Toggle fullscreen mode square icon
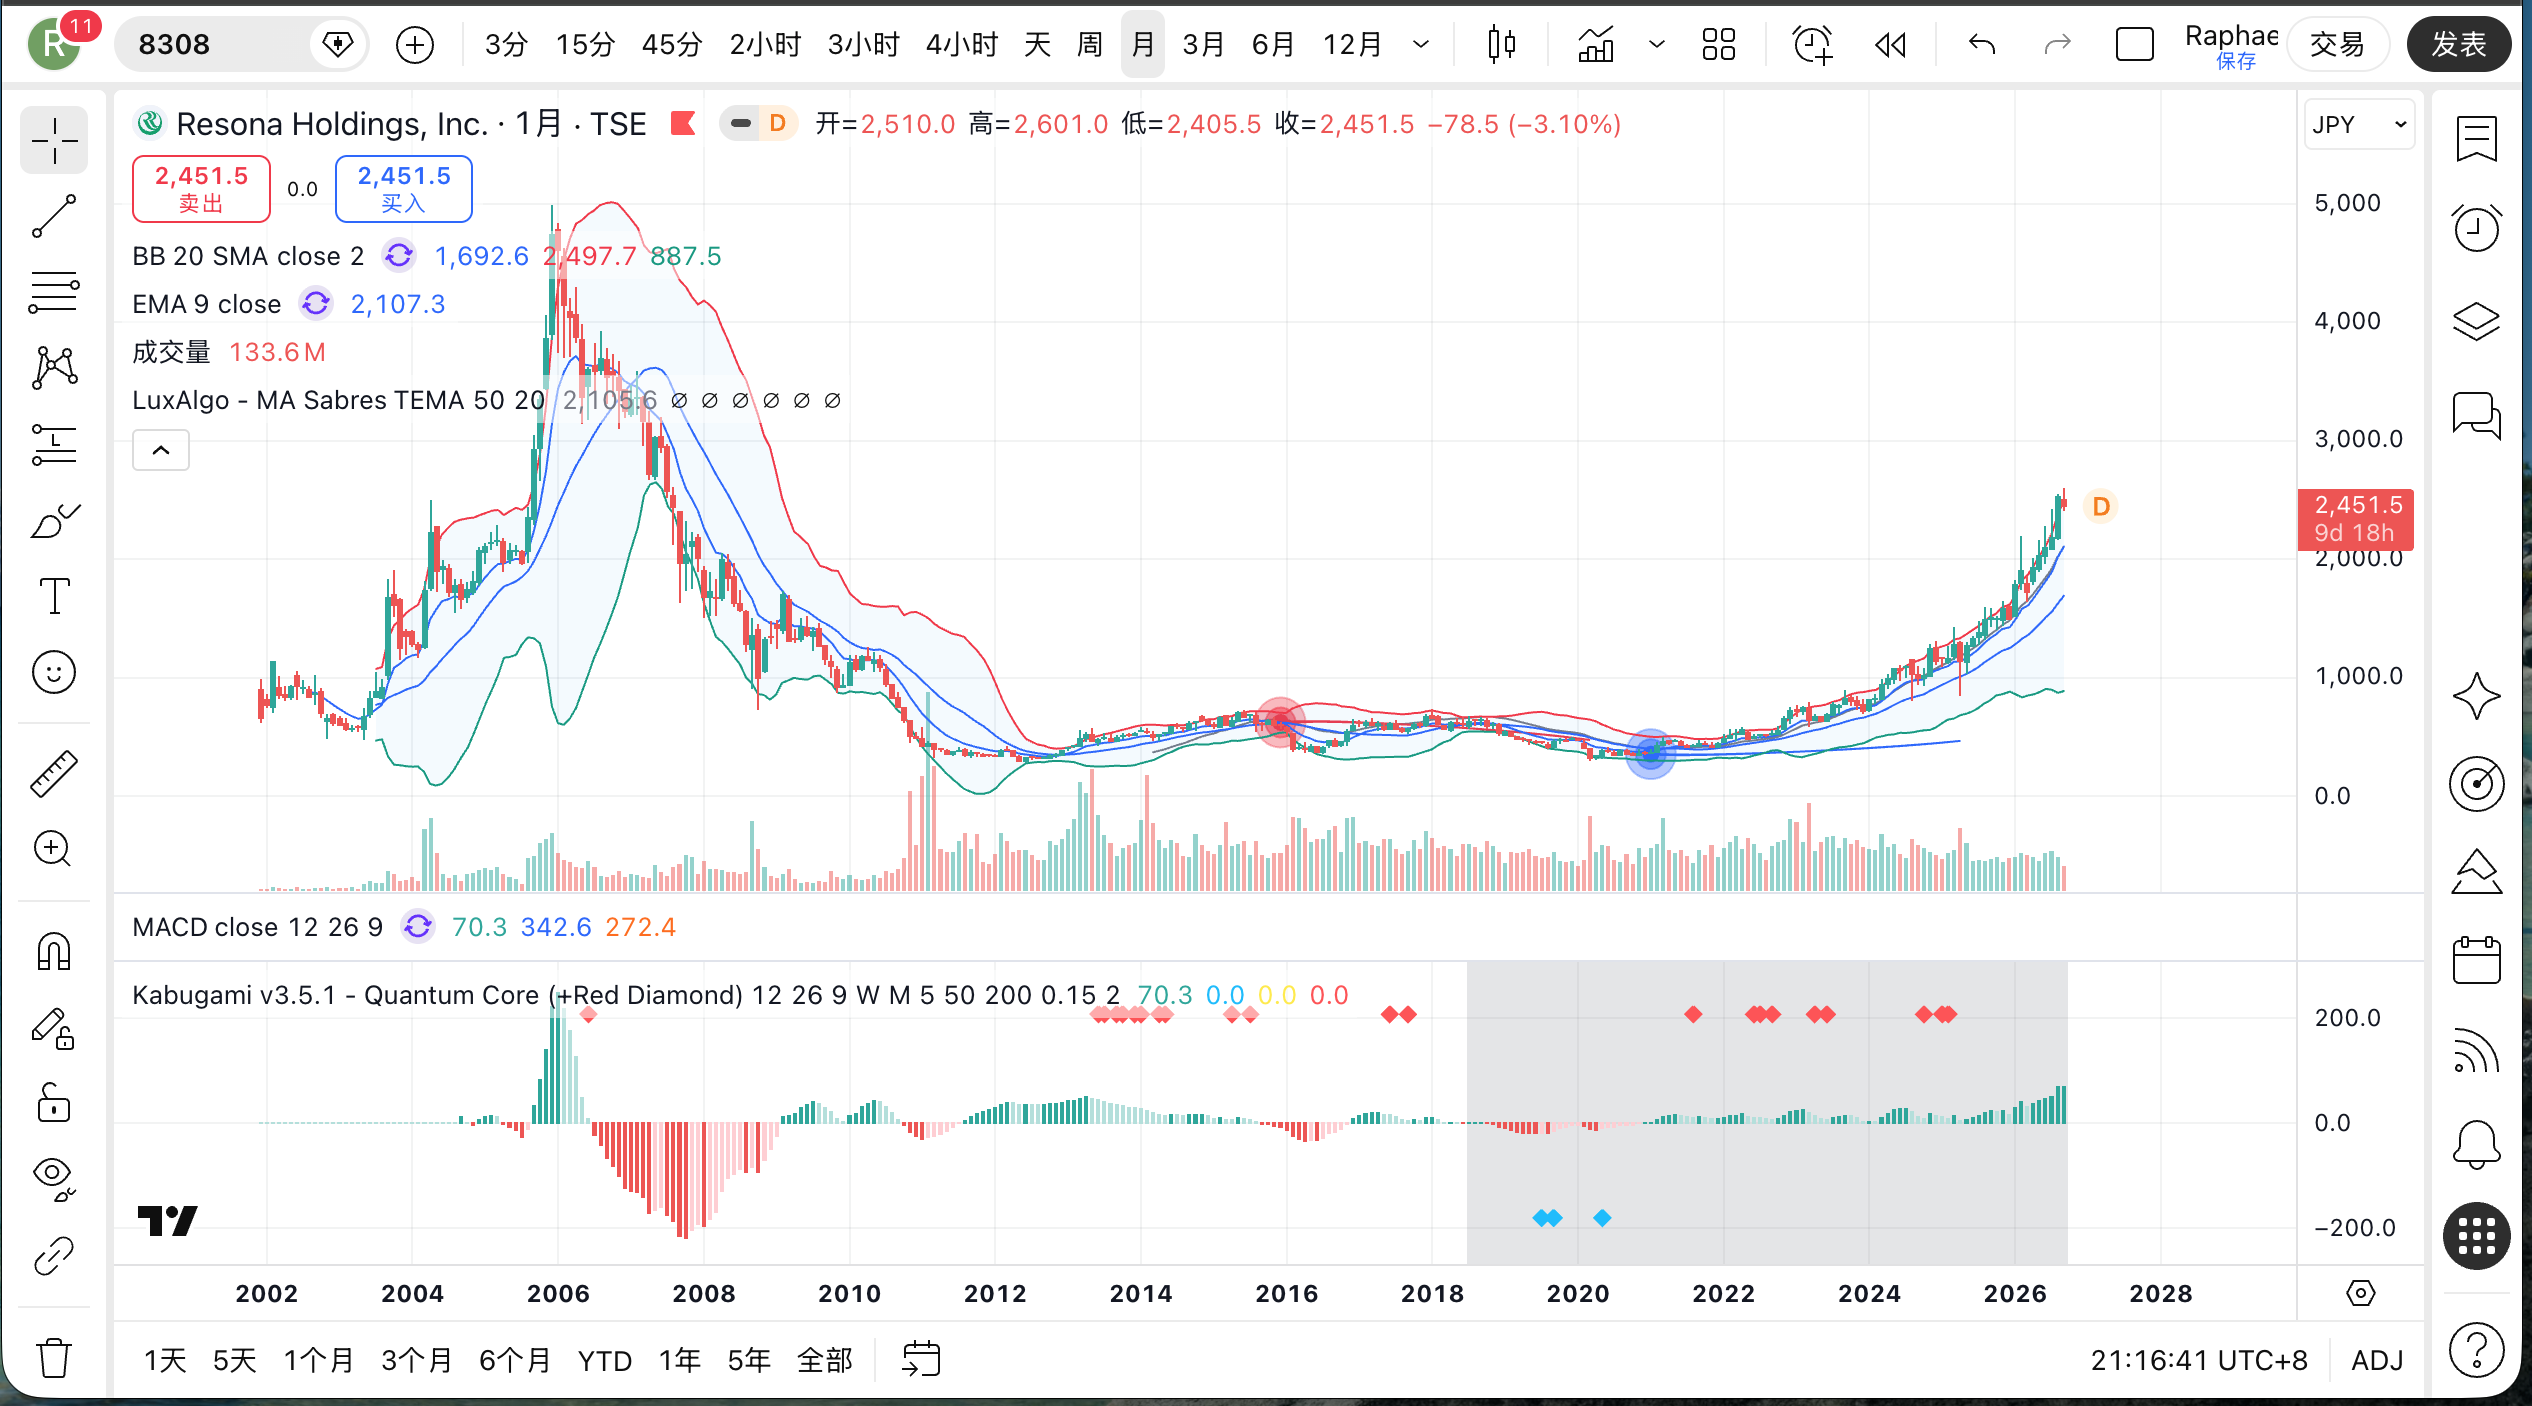Viewport: 2532px width, 1406px height. pyautogui.click(x=2134, y=45)
